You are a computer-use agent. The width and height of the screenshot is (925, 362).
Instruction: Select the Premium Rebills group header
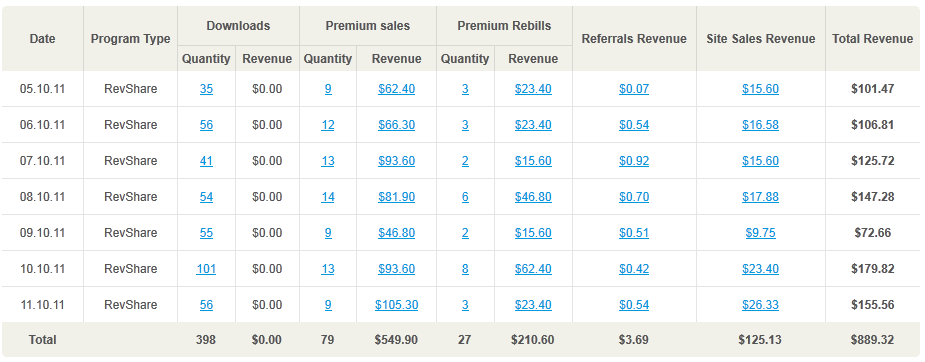pos(504,26)
